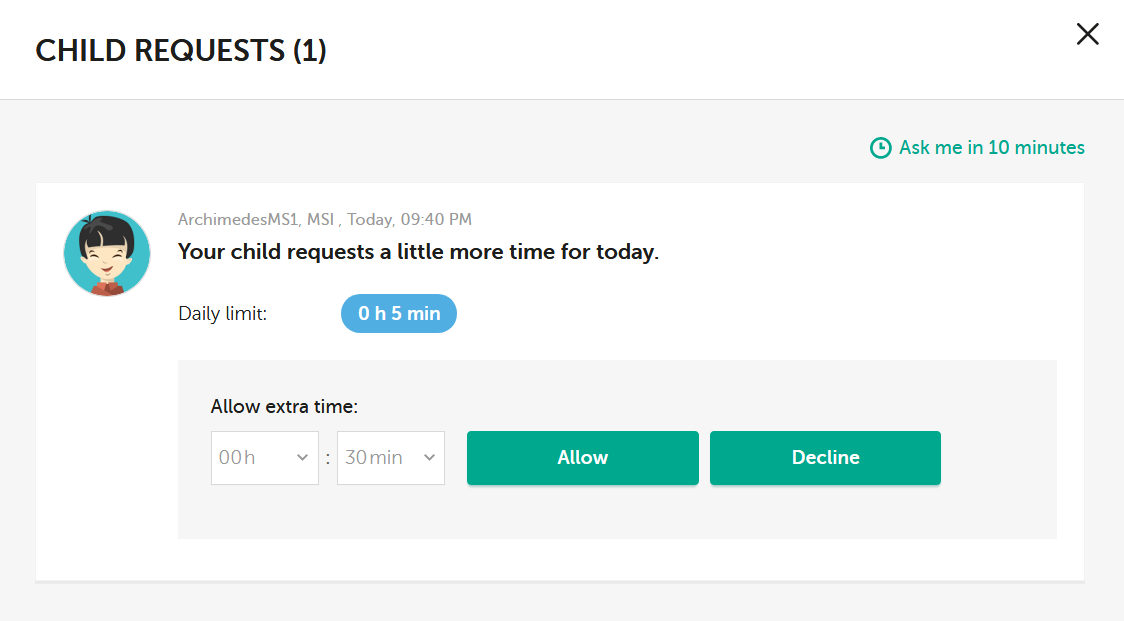Open the hours dropdown showing 00h
Viewport: 1124px width, 621px height.
[264, 458]
